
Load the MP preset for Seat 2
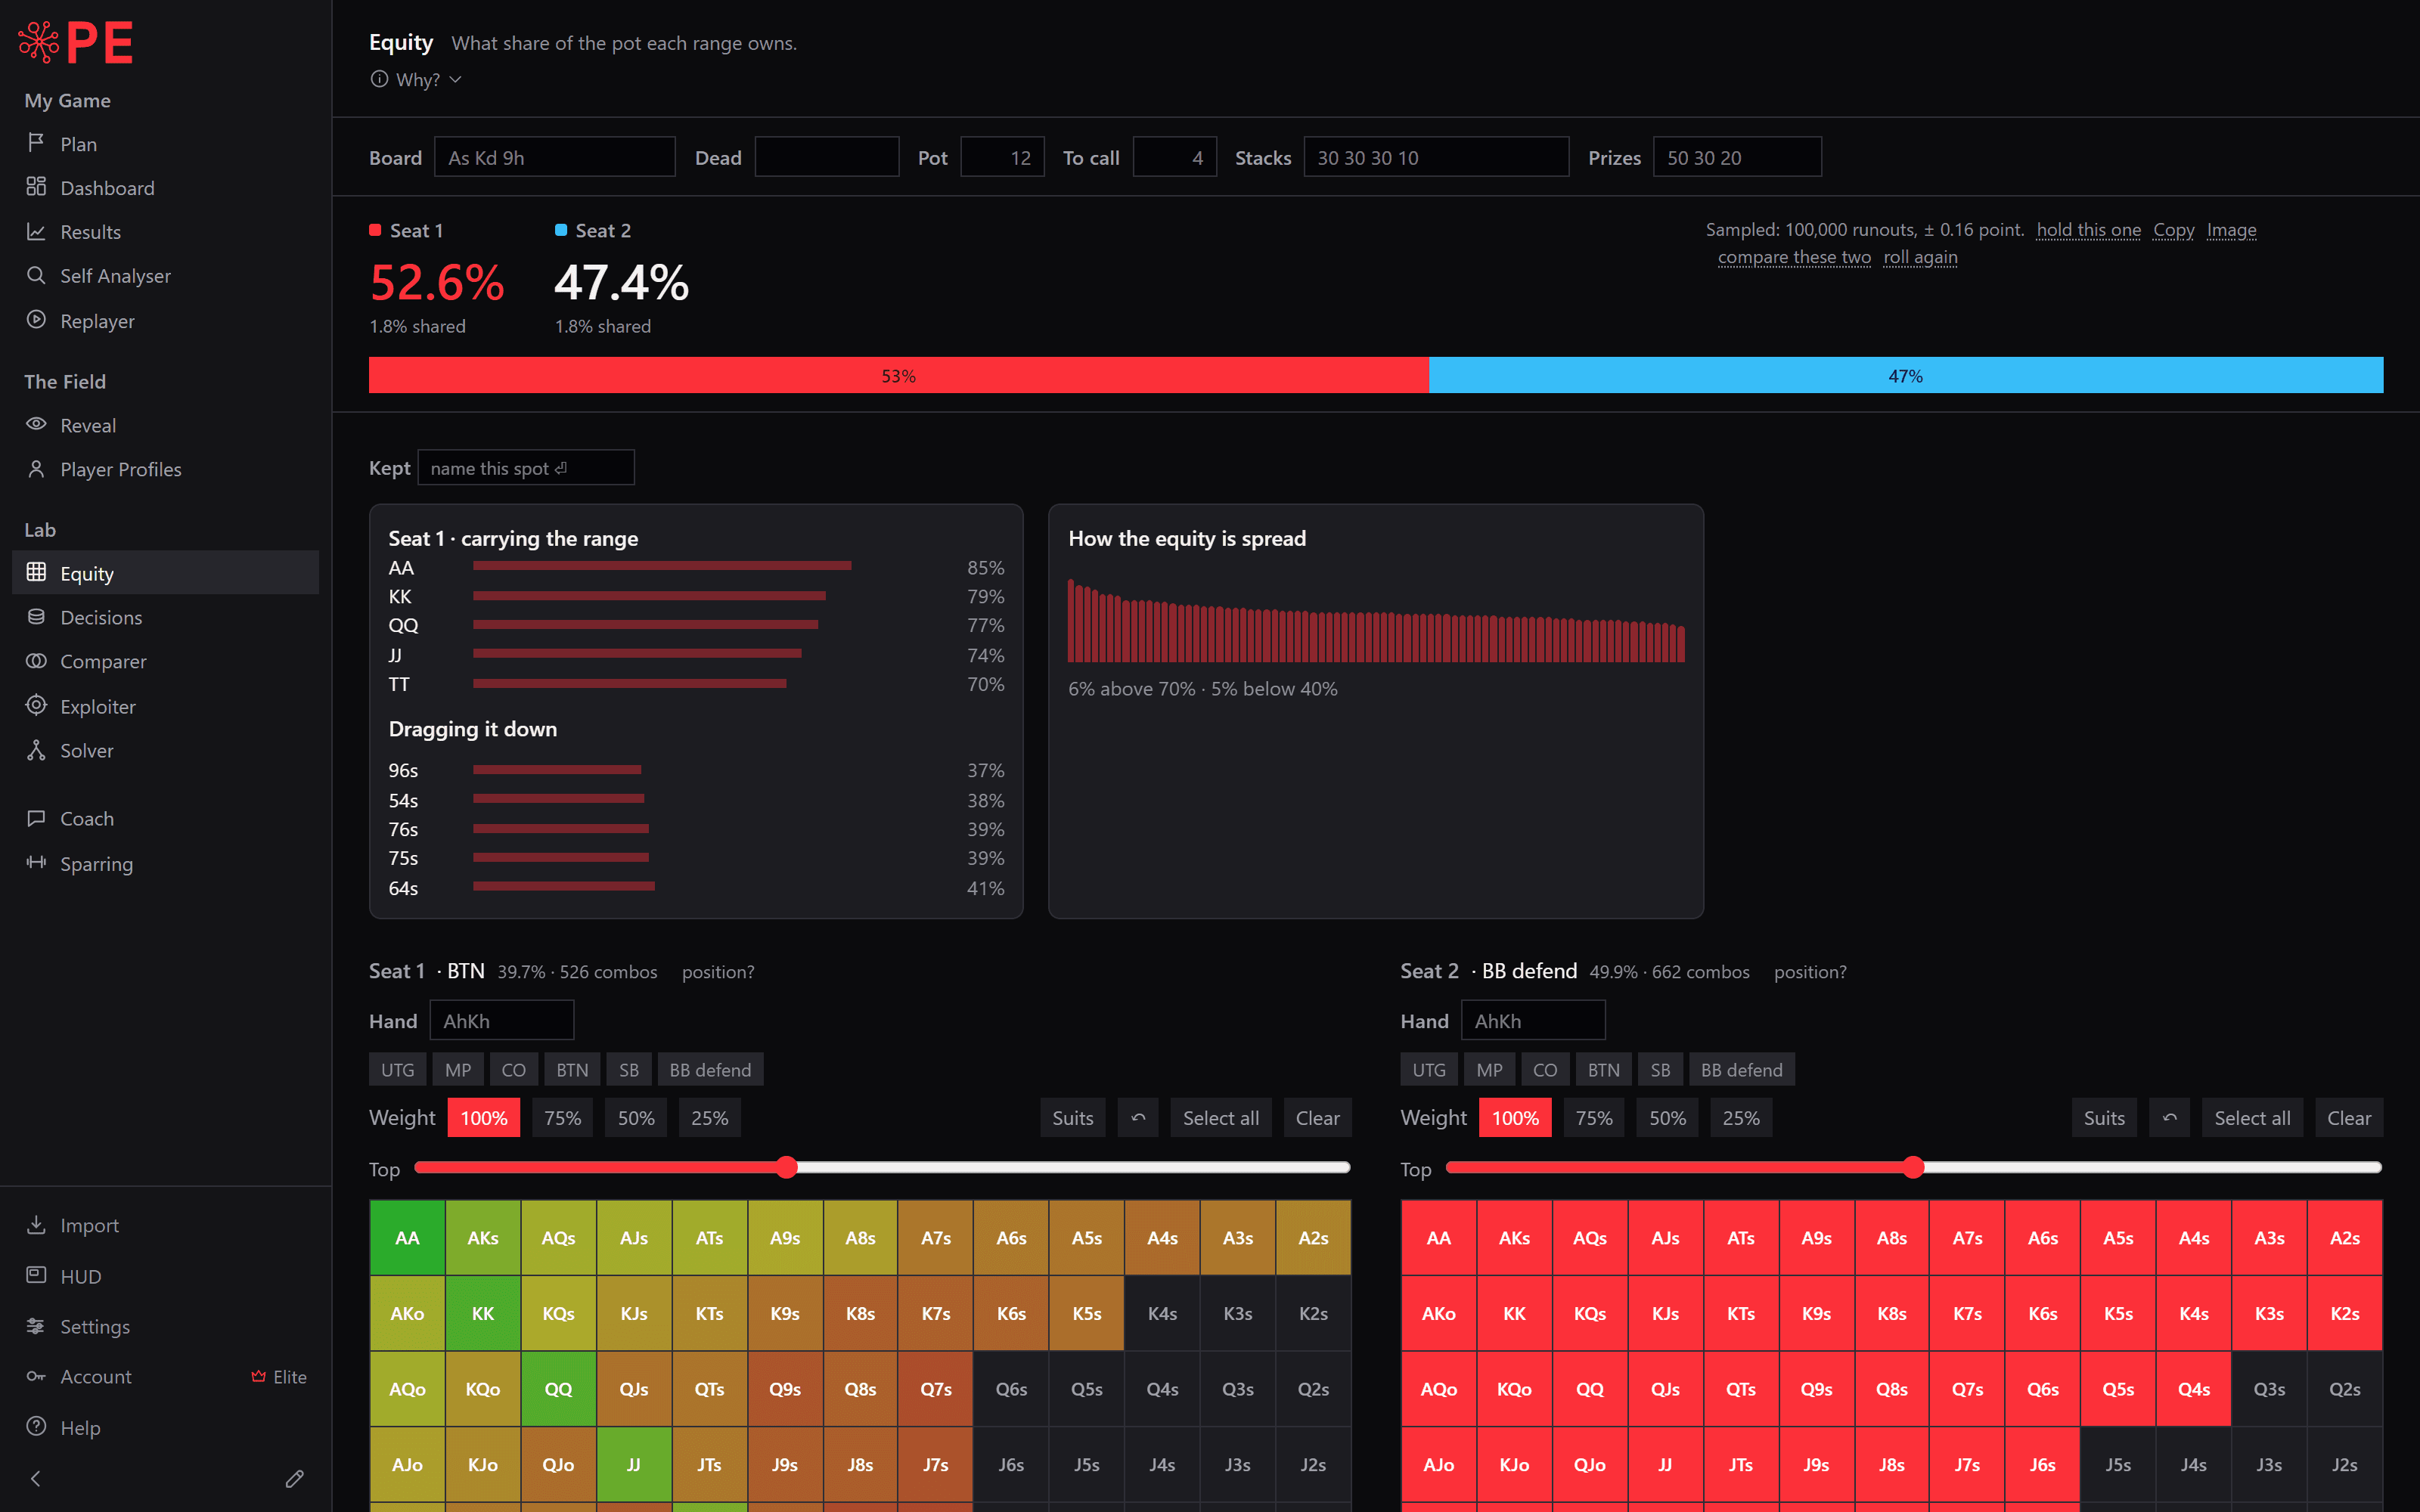click(1489, 1070)
